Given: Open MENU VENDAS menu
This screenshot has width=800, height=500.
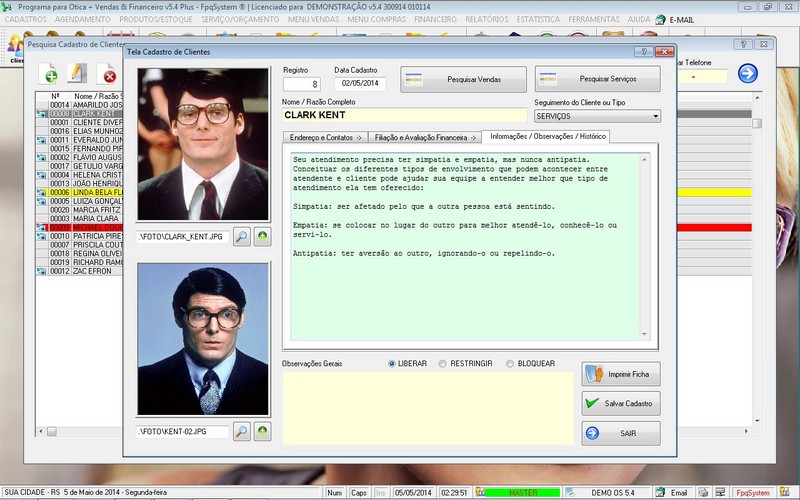Looking at the screenshot, I should [x=313, y=19].
